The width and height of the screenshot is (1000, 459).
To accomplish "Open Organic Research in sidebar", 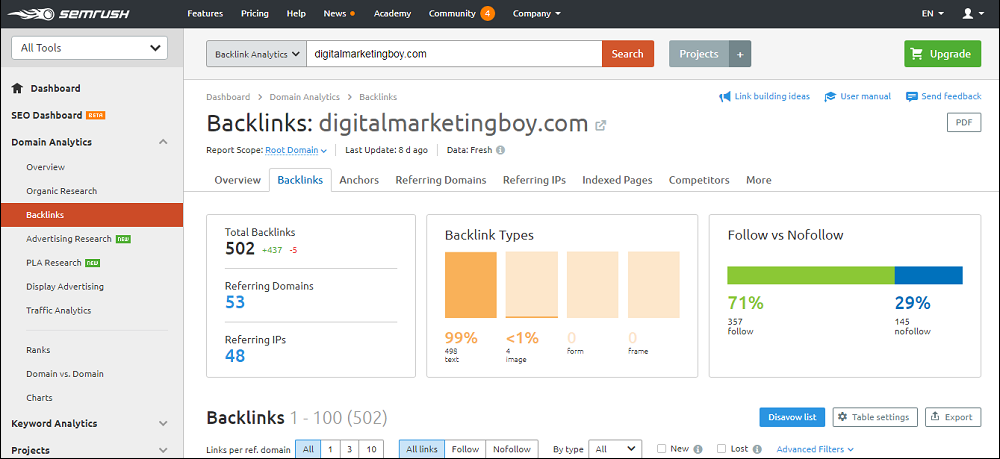I will pos(61,191).
